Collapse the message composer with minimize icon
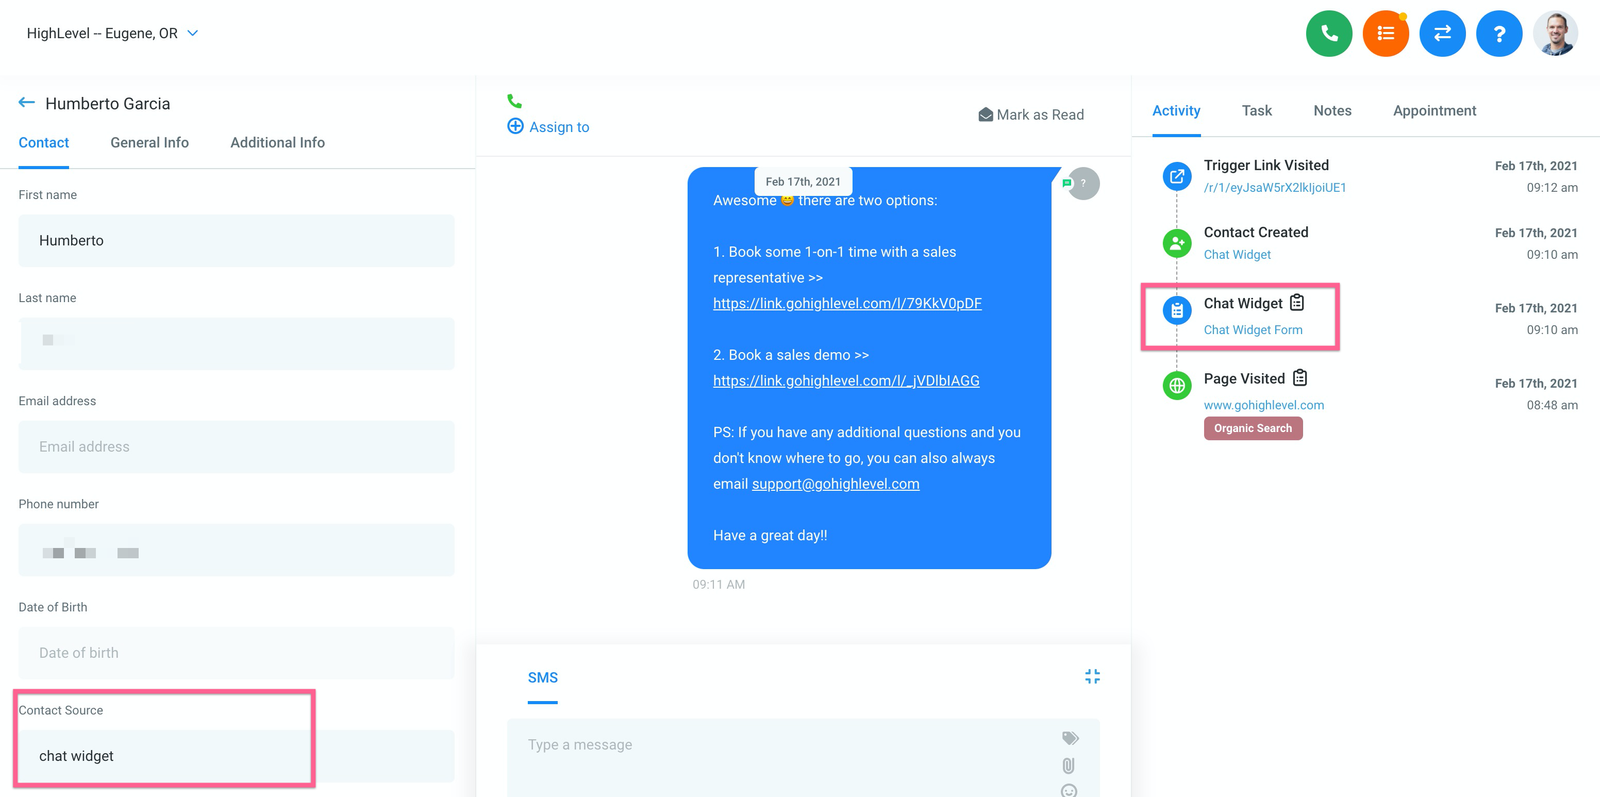The width and height of the screenshot is (1600, 797). click(x=1092, y=677)
